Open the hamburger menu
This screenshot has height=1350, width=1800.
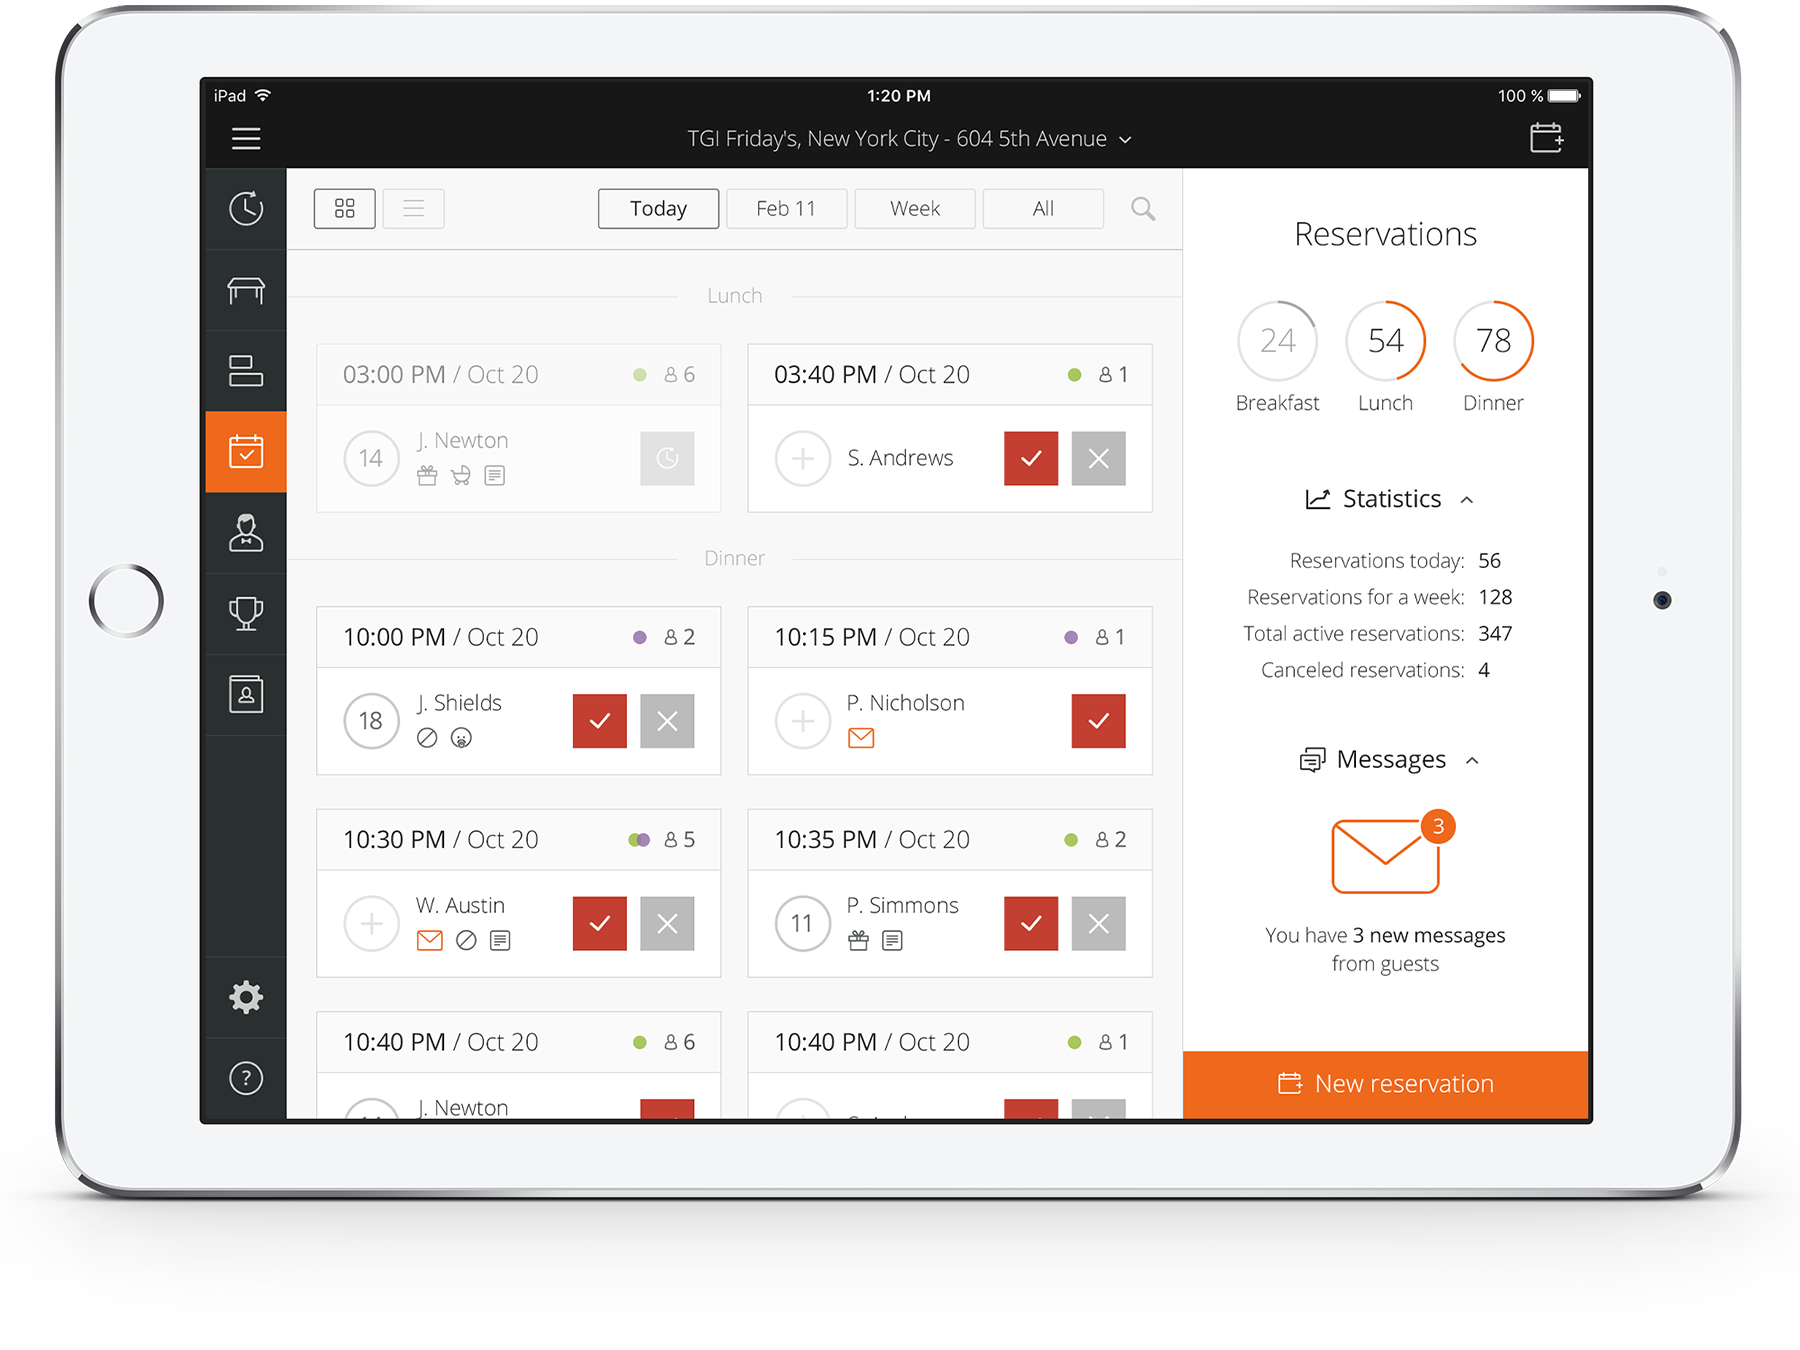point(246,138)
